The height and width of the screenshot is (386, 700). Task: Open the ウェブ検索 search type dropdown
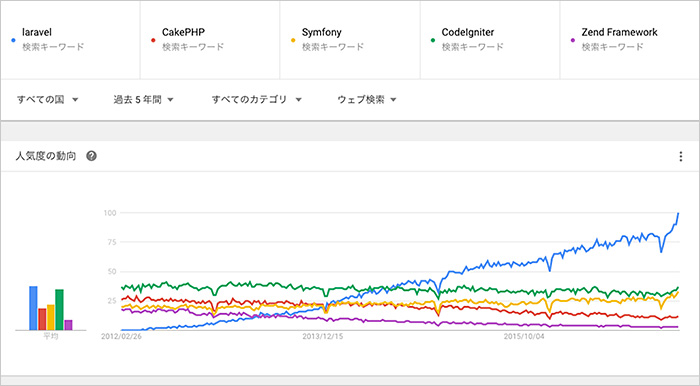coord(367,100)
